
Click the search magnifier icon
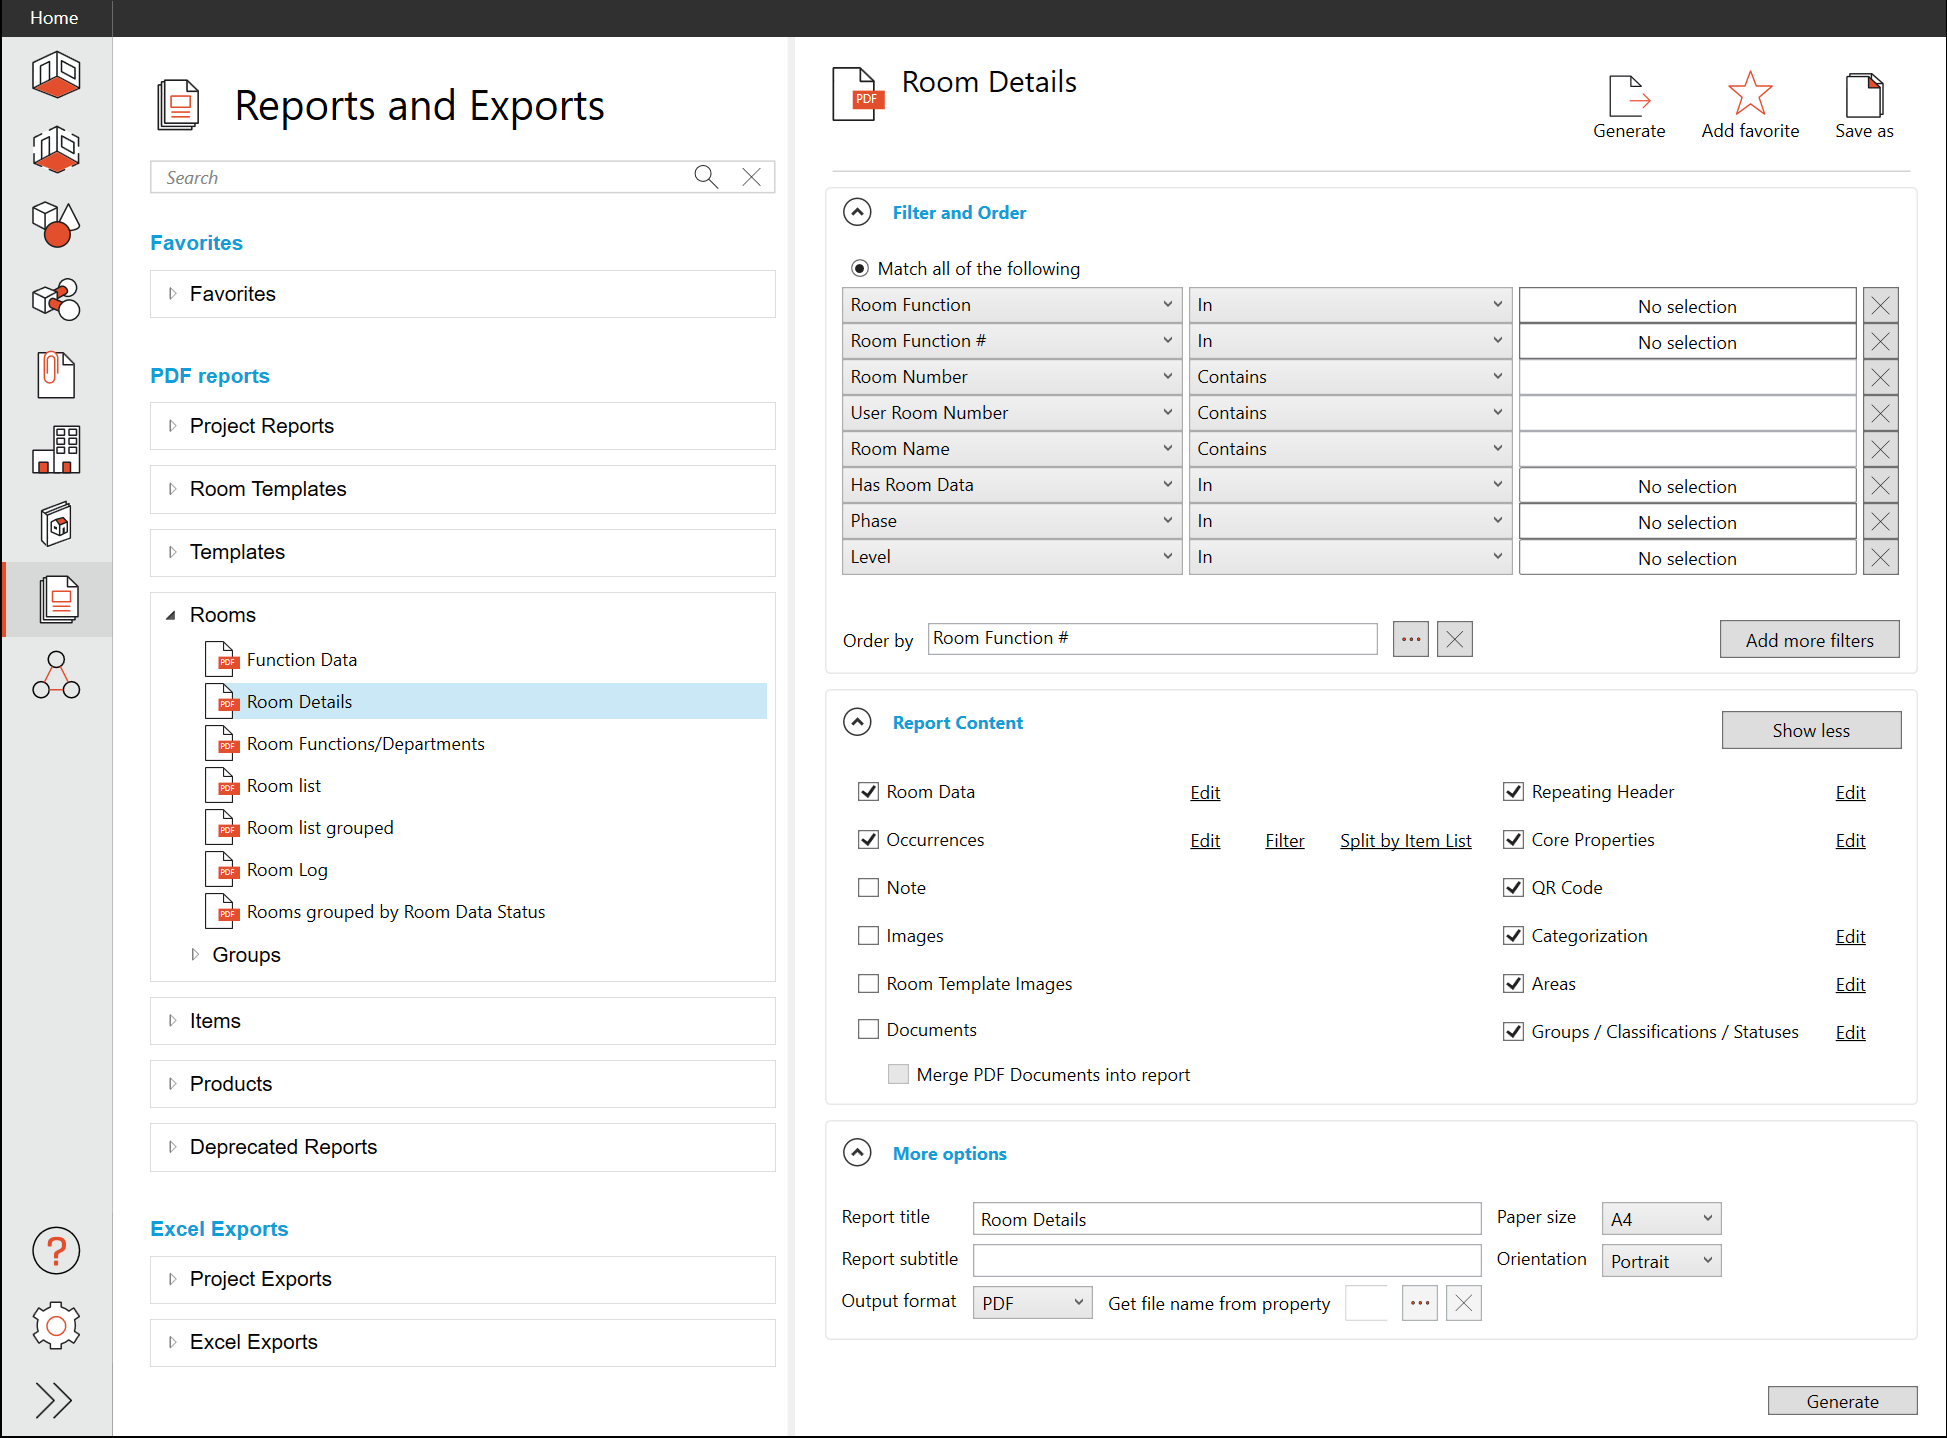tap(706, 177)
